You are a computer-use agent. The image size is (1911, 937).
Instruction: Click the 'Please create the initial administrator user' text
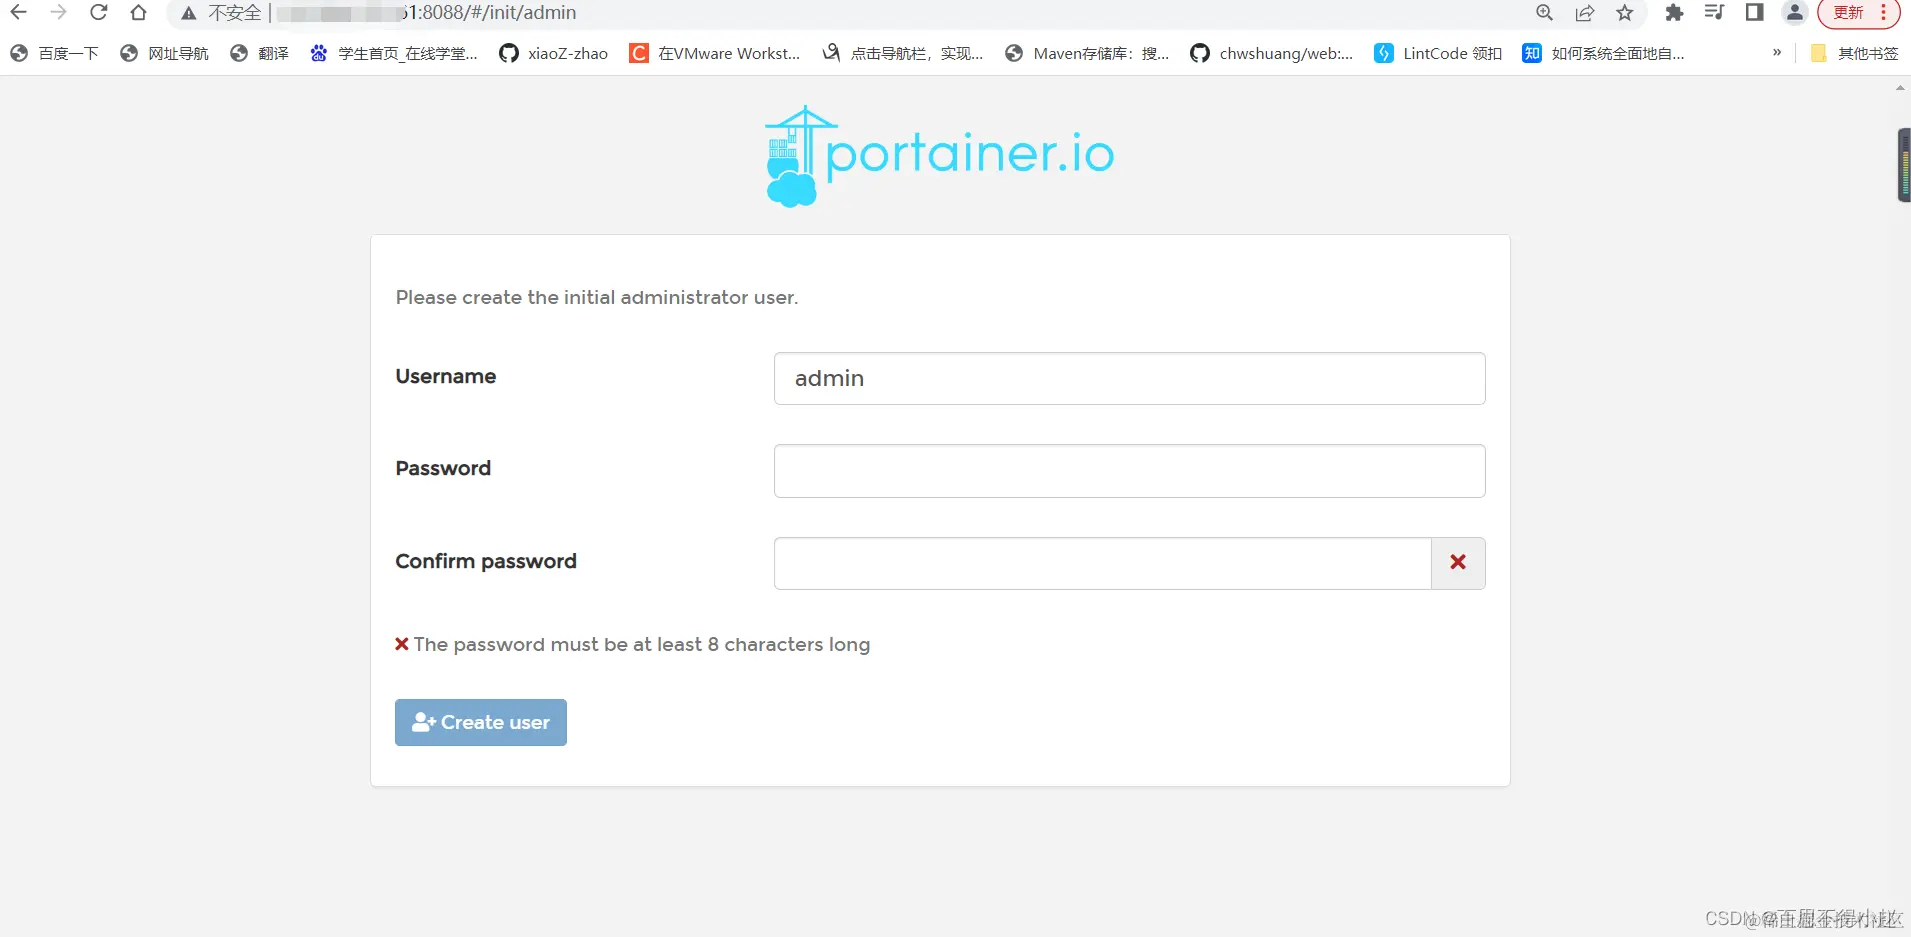pyautogui.click(x=596, y=297)
